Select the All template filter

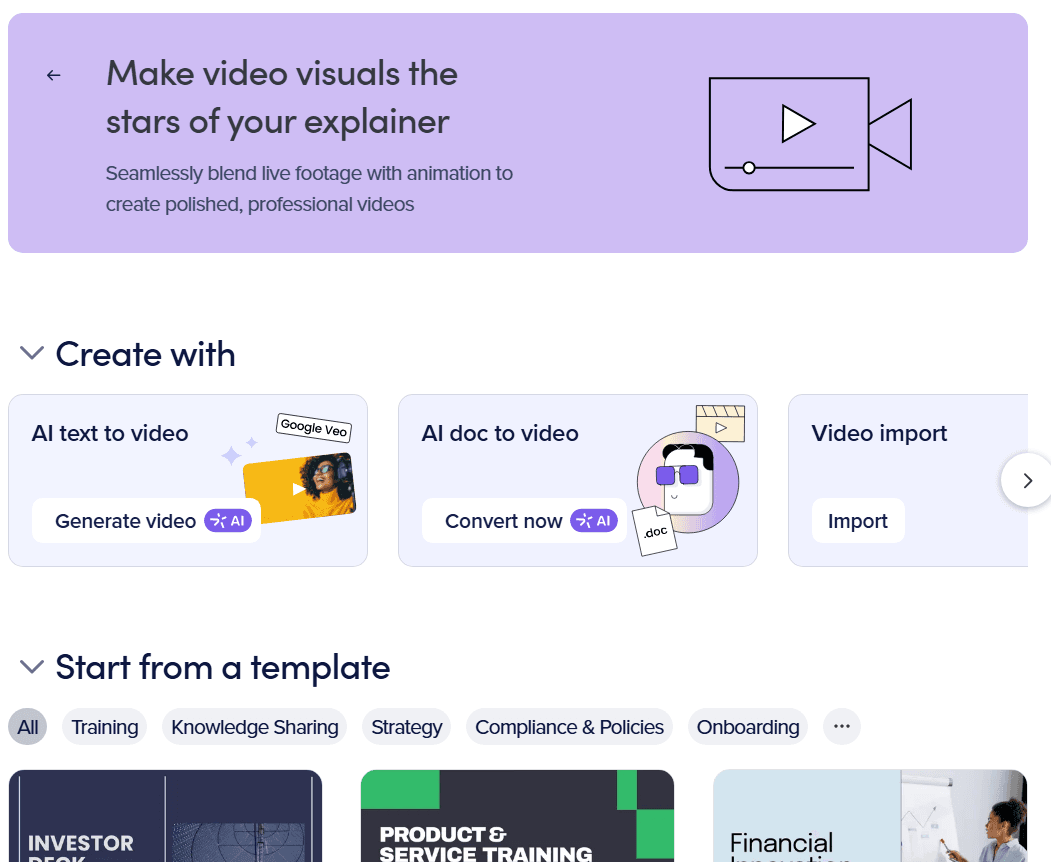(28, 727)
